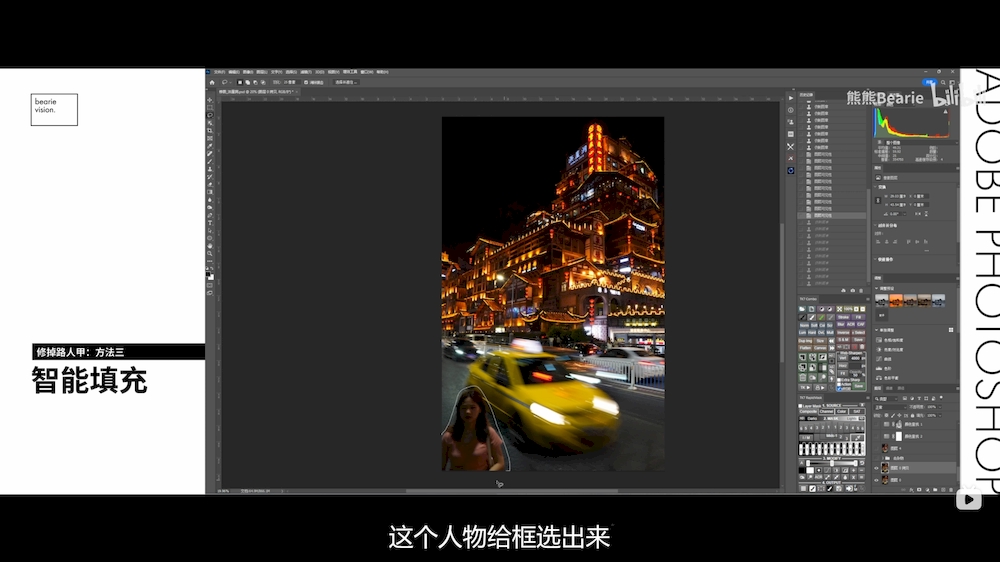Click the middle handle of the RapidMask Modify slider
The width and height of the screenshot is (1000, 562).
(832, 463)
